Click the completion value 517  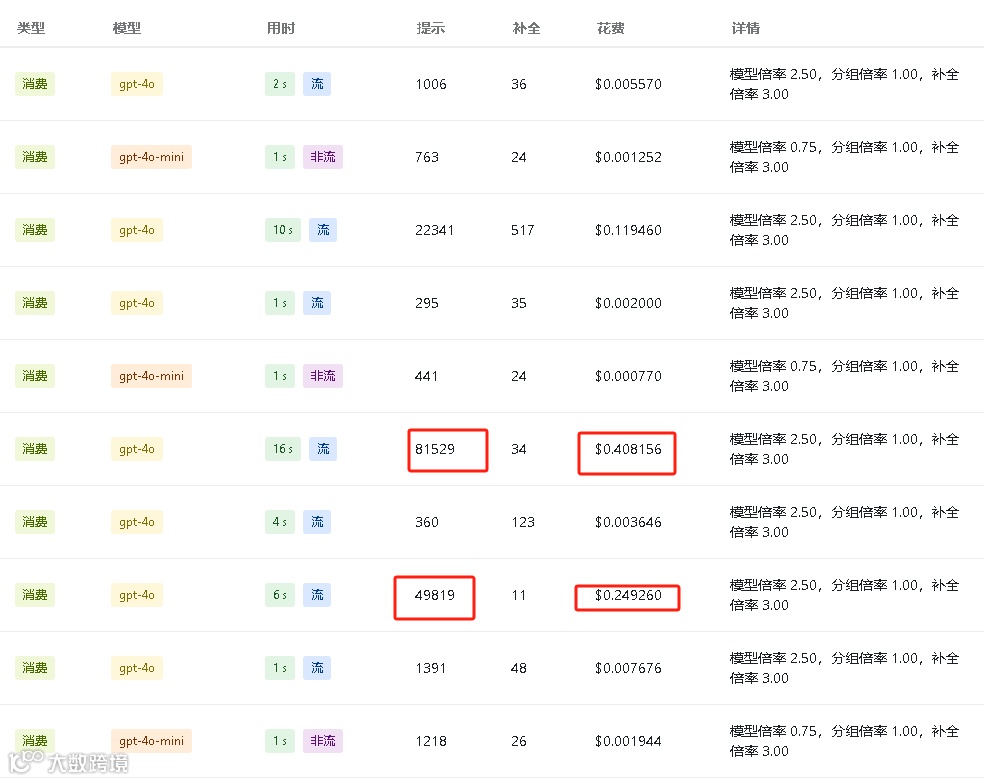click(522, 230)
